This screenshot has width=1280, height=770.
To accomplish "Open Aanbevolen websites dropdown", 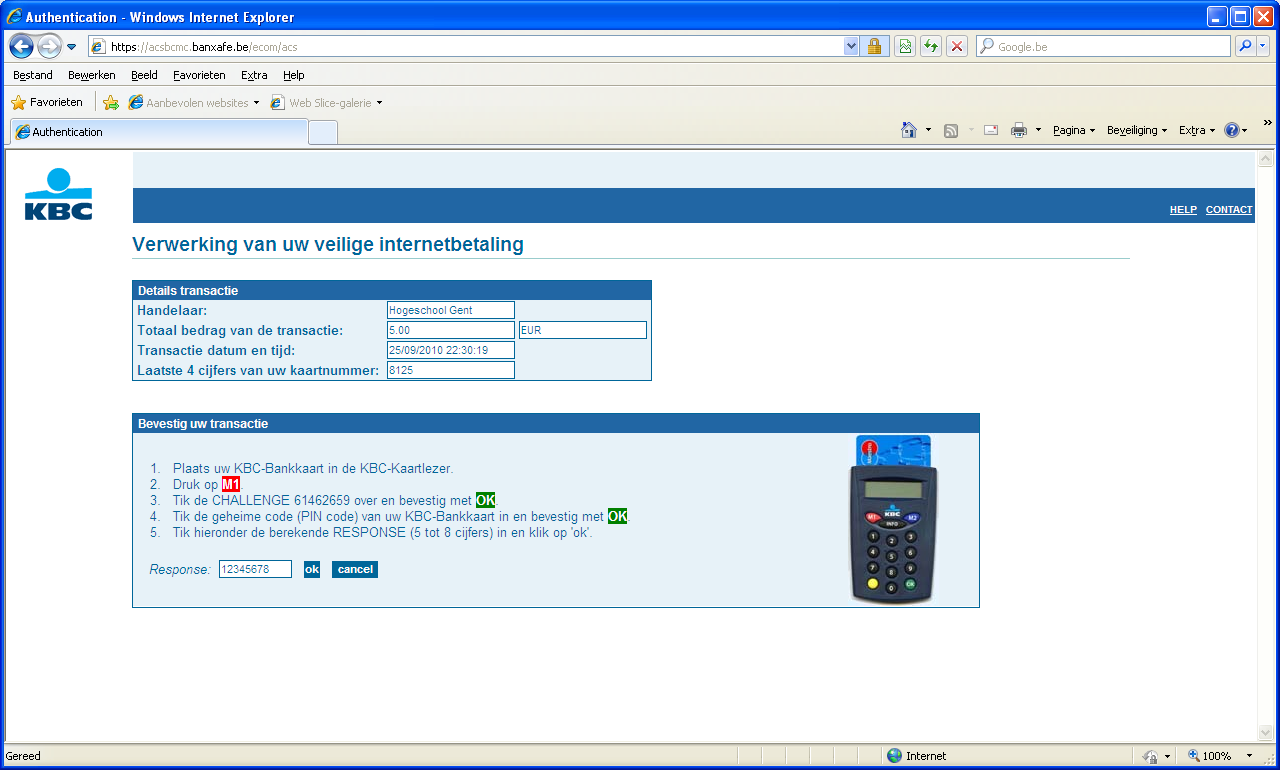I will 193,102.
